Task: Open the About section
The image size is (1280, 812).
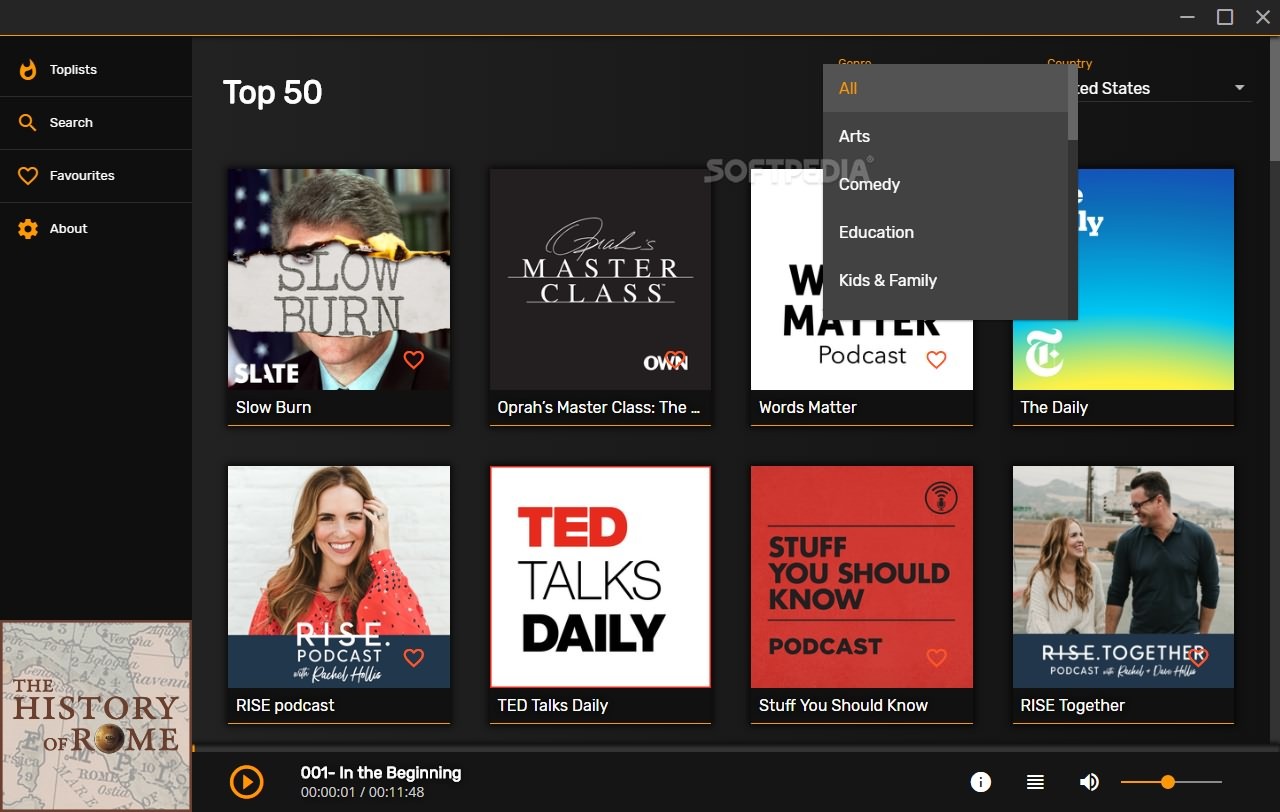Action: [96, 229]
